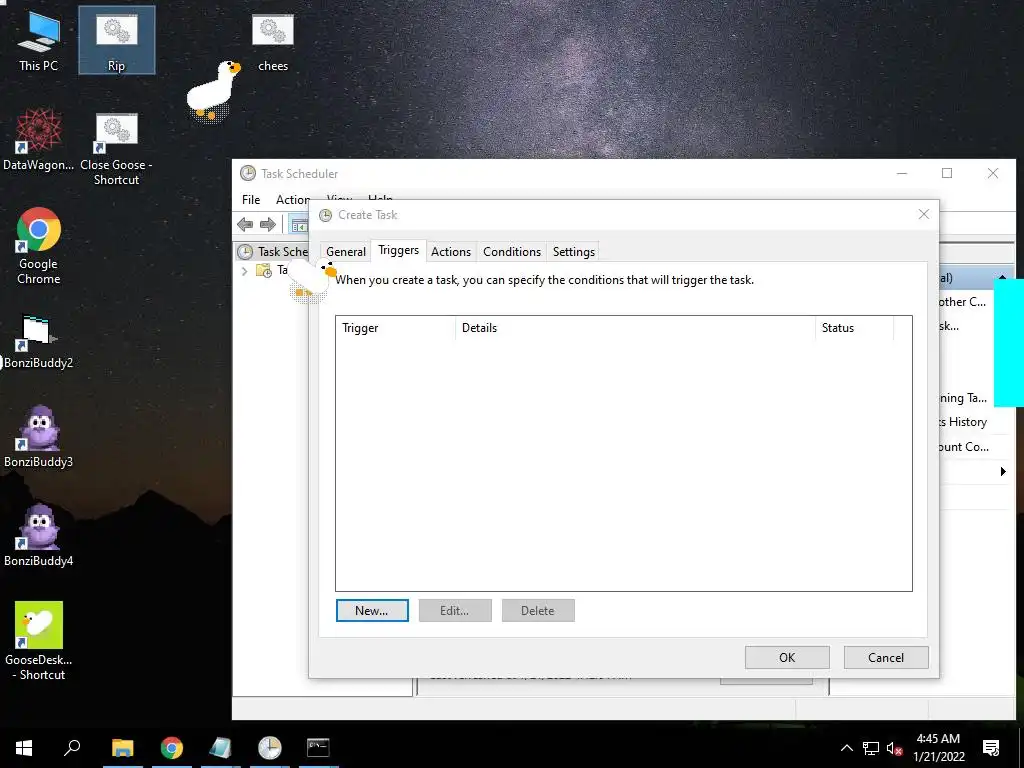Open the BonziBuddy2 desktop shortcut
Image resolution: width=1024 pixels, height=768 pixels.
pos(38,342)
